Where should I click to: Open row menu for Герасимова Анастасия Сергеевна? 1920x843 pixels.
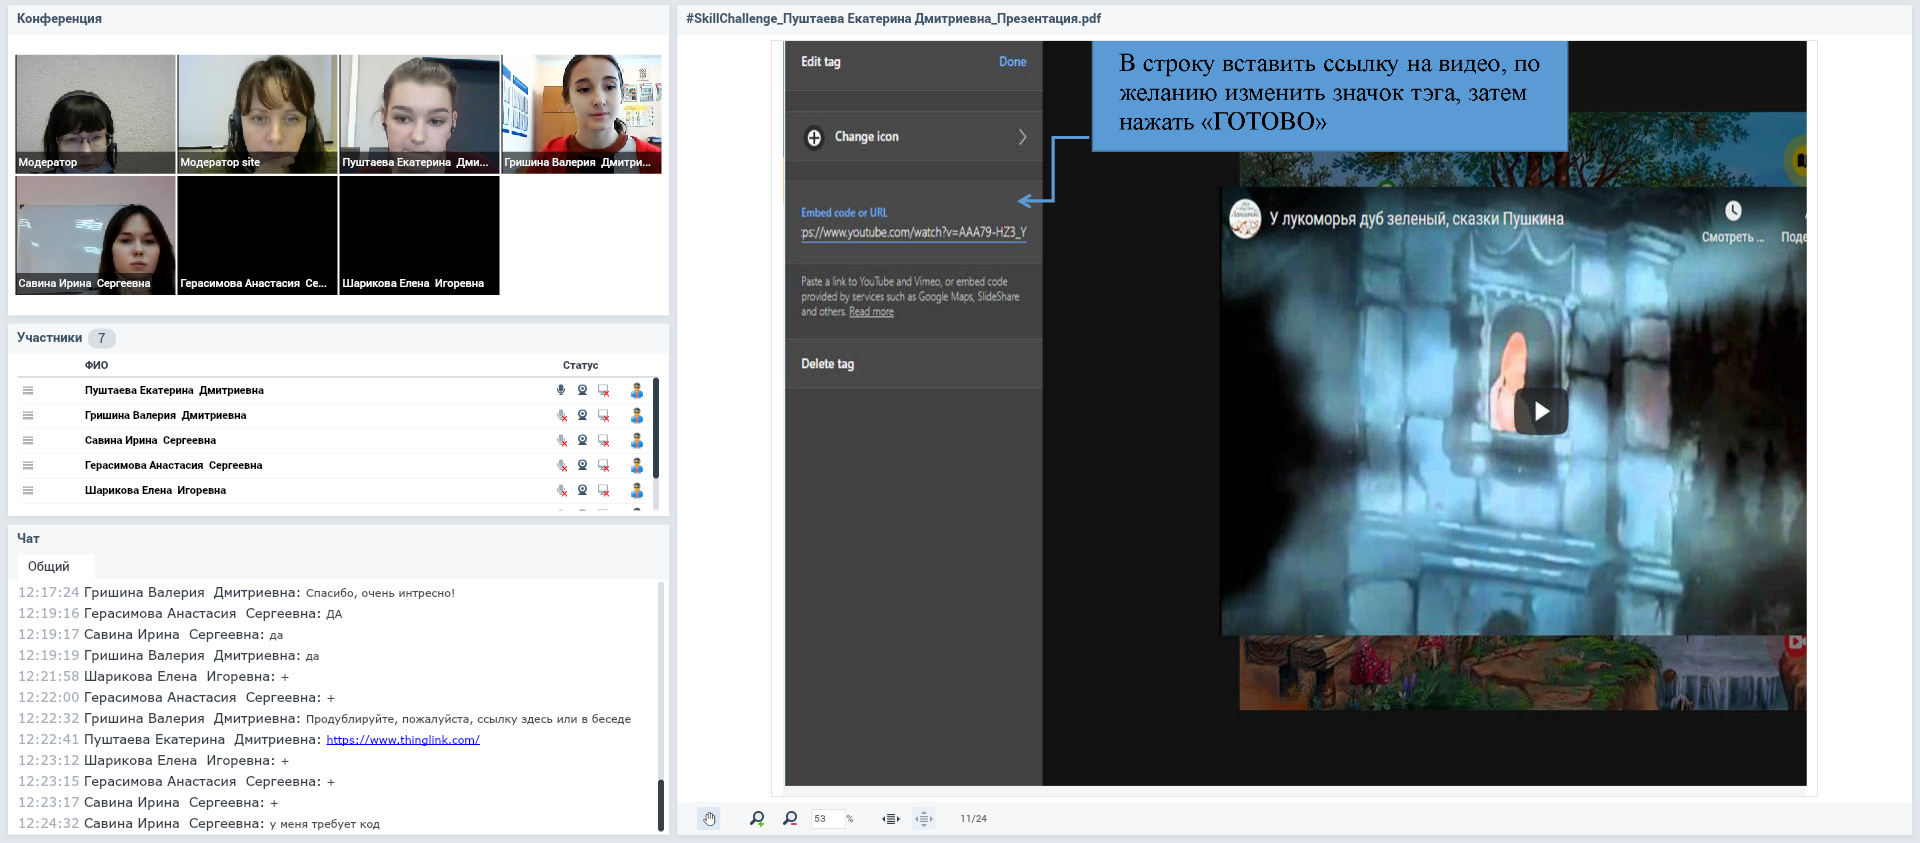(x=28, y=465)
